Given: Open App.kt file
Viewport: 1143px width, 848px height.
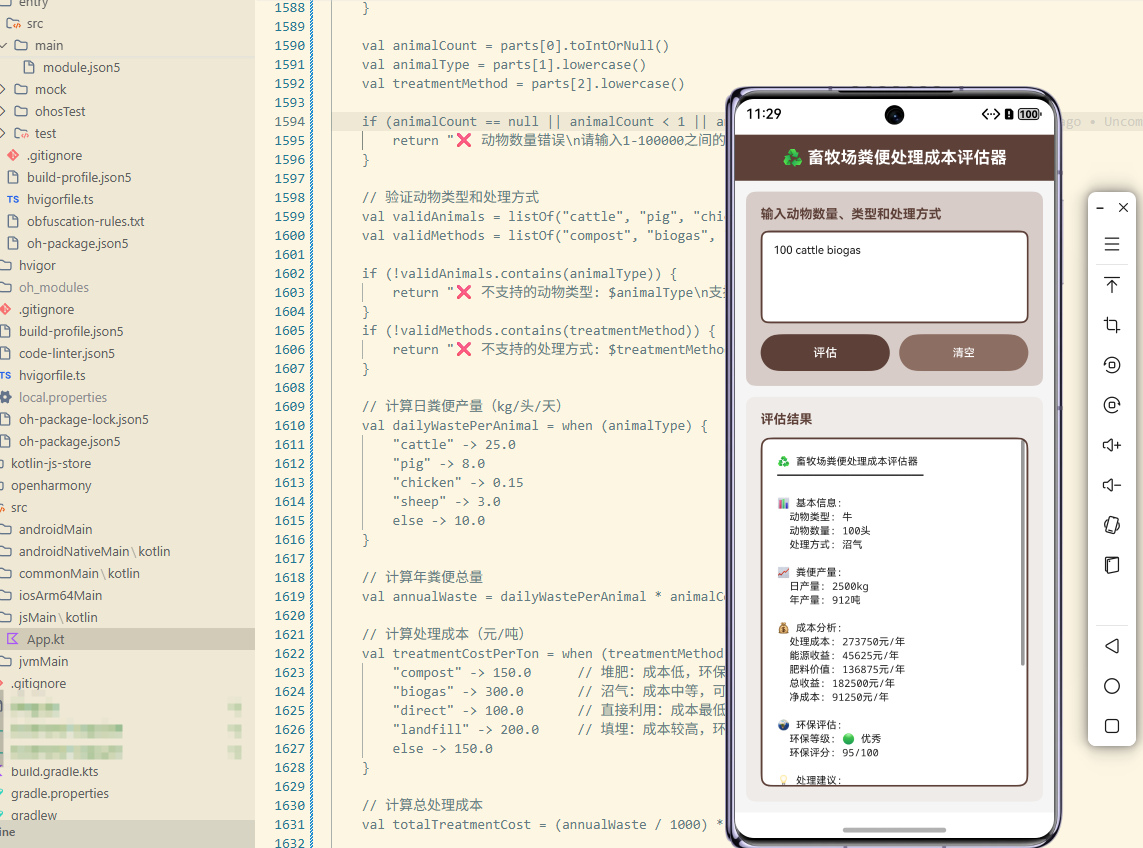Looking at the screenshot, I should (x=45, y=639).
